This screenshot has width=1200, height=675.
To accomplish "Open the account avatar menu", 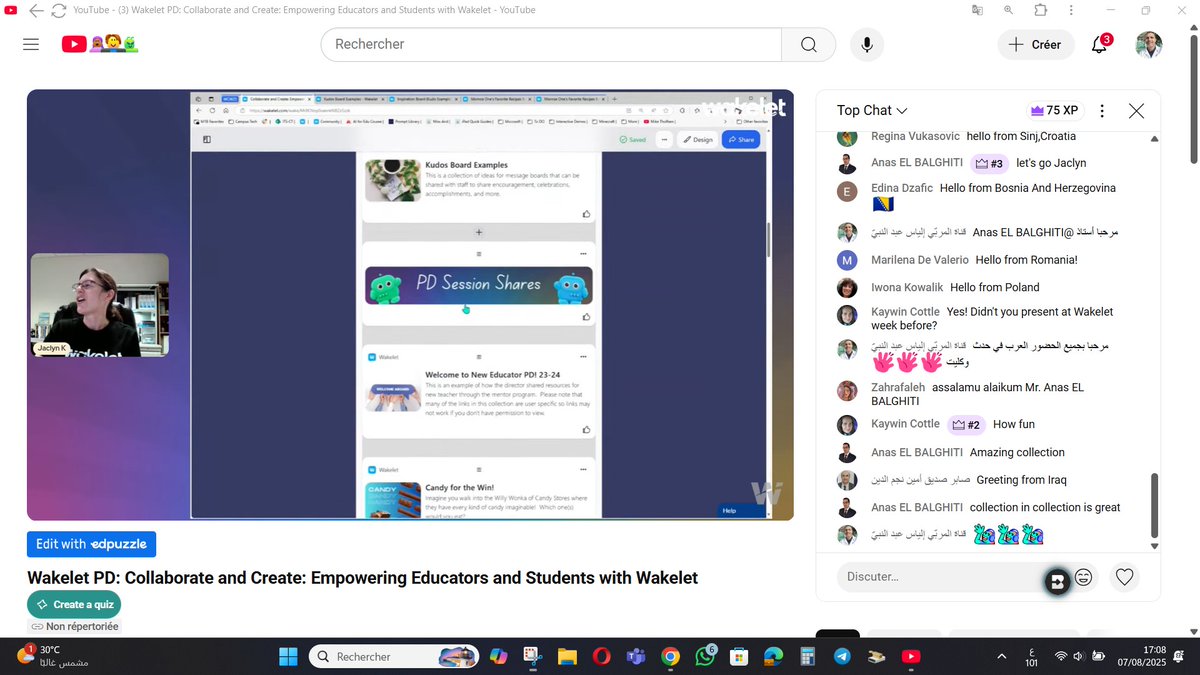I will click(x=1148, y=45).
